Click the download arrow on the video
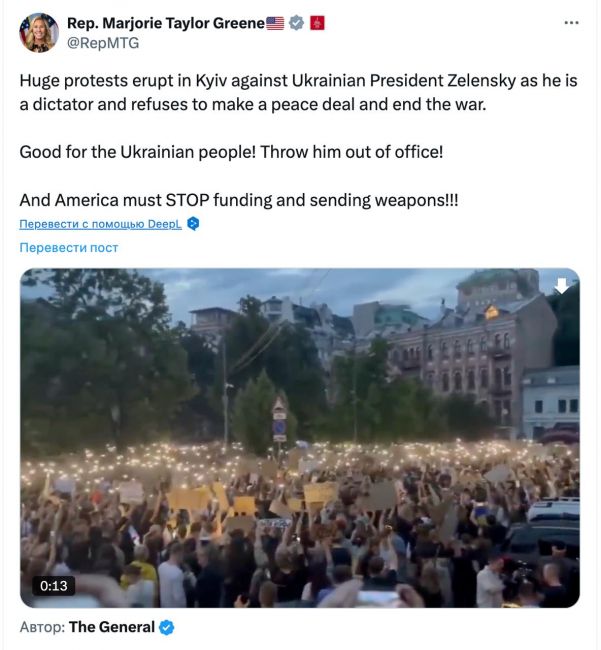 (x=562, y=286)
